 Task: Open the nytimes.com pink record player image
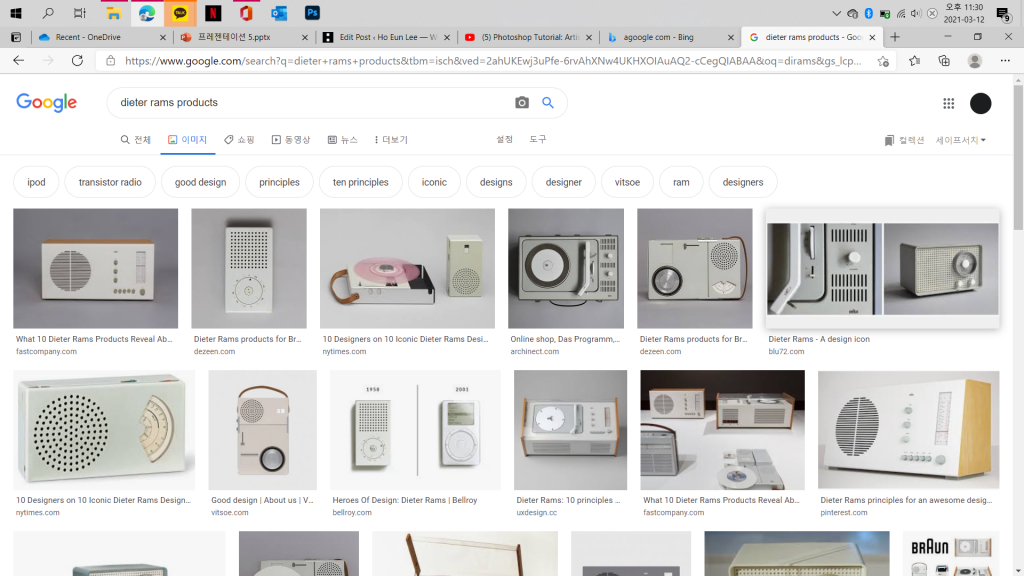coord(408,268)
